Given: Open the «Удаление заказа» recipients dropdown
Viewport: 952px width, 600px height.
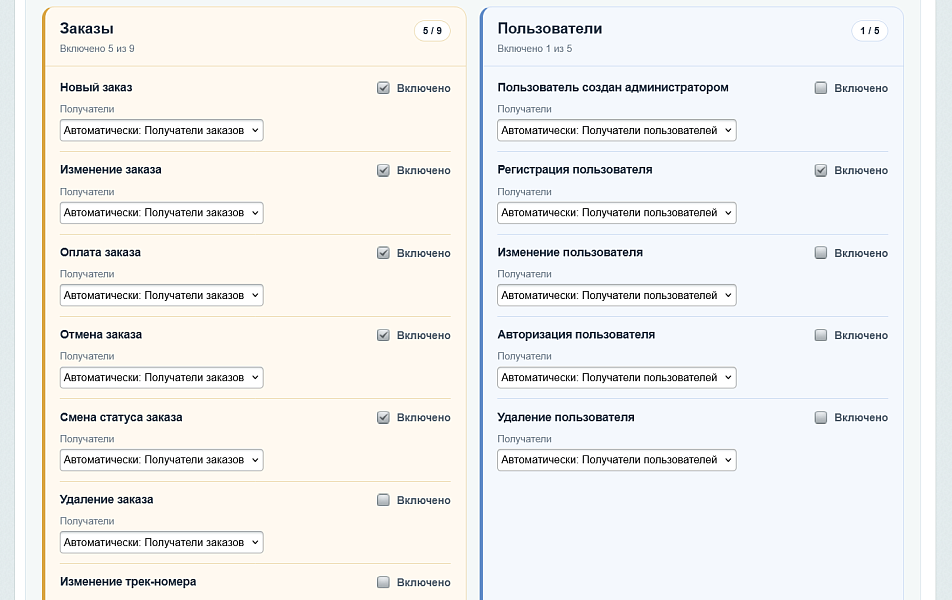Looking at the screenshot, I should tap(162, 542).
